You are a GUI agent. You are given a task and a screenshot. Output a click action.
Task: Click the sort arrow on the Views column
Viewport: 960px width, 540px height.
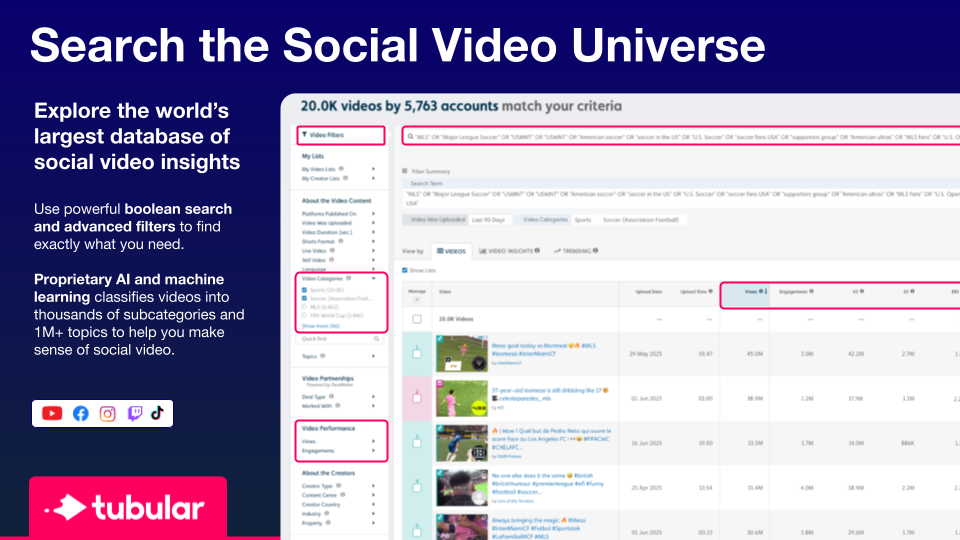(766, 291)
